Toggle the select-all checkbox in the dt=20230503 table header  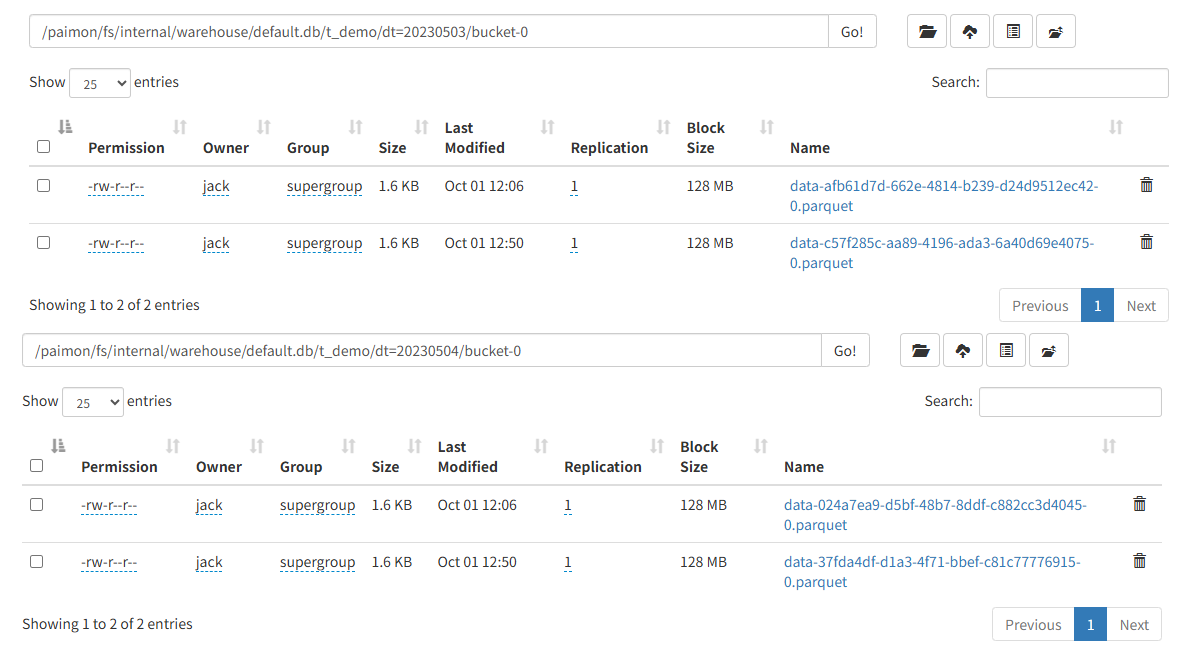tap(43, 147)
